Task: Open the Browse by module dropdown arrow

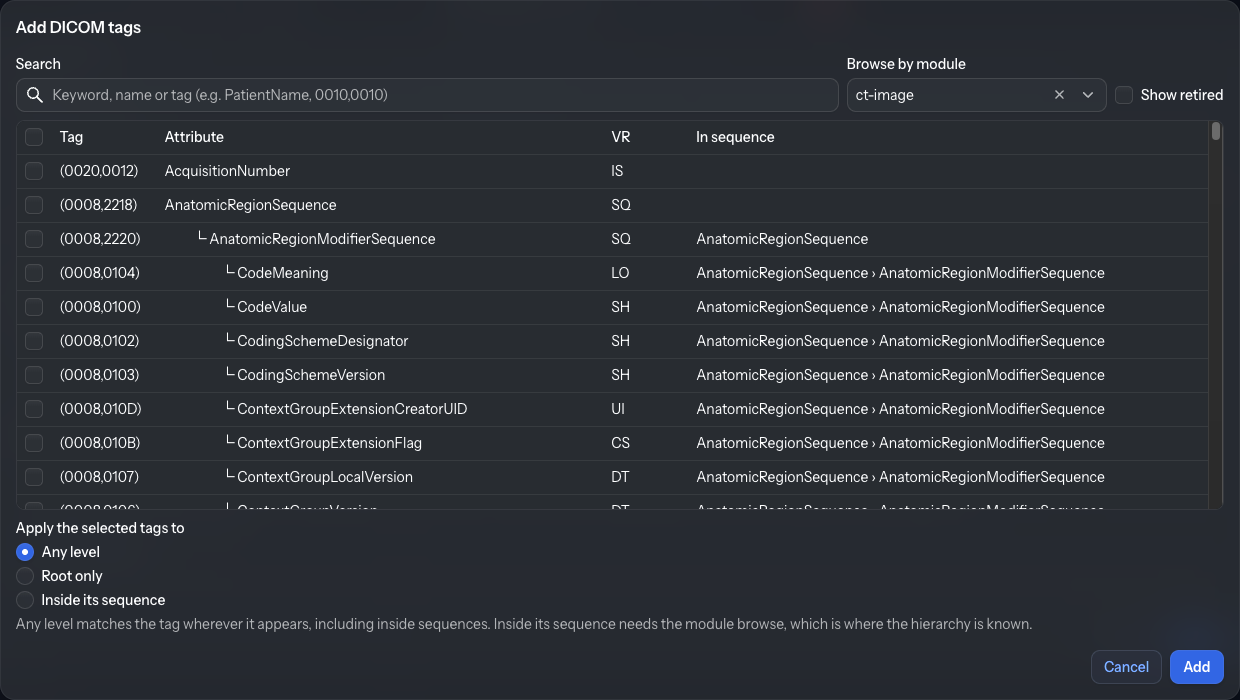Action: [x=1088, y=95]
